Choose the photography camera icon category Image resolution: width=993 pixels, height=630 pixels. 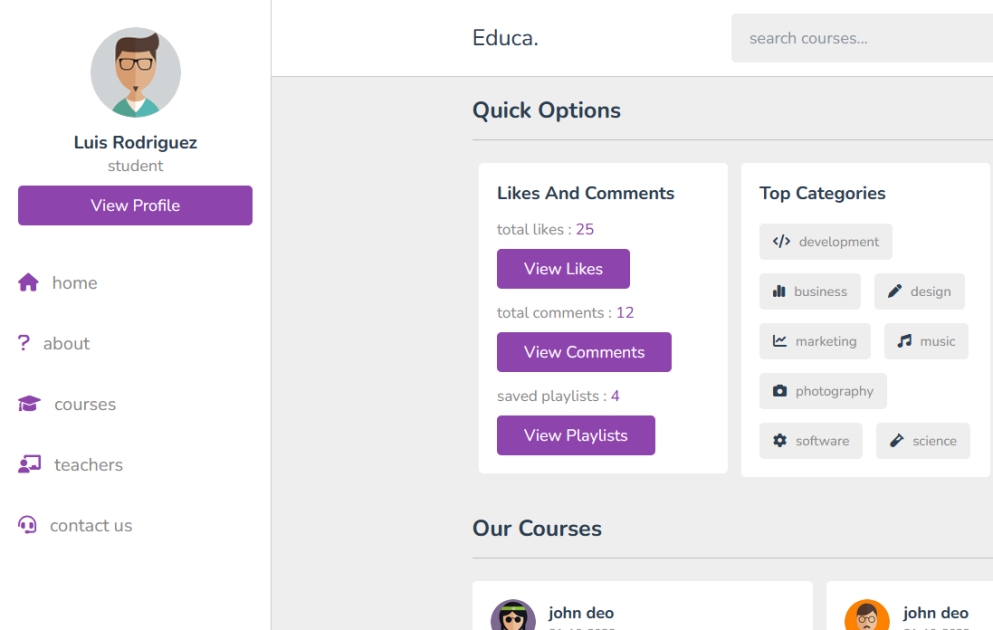(780, 391)
